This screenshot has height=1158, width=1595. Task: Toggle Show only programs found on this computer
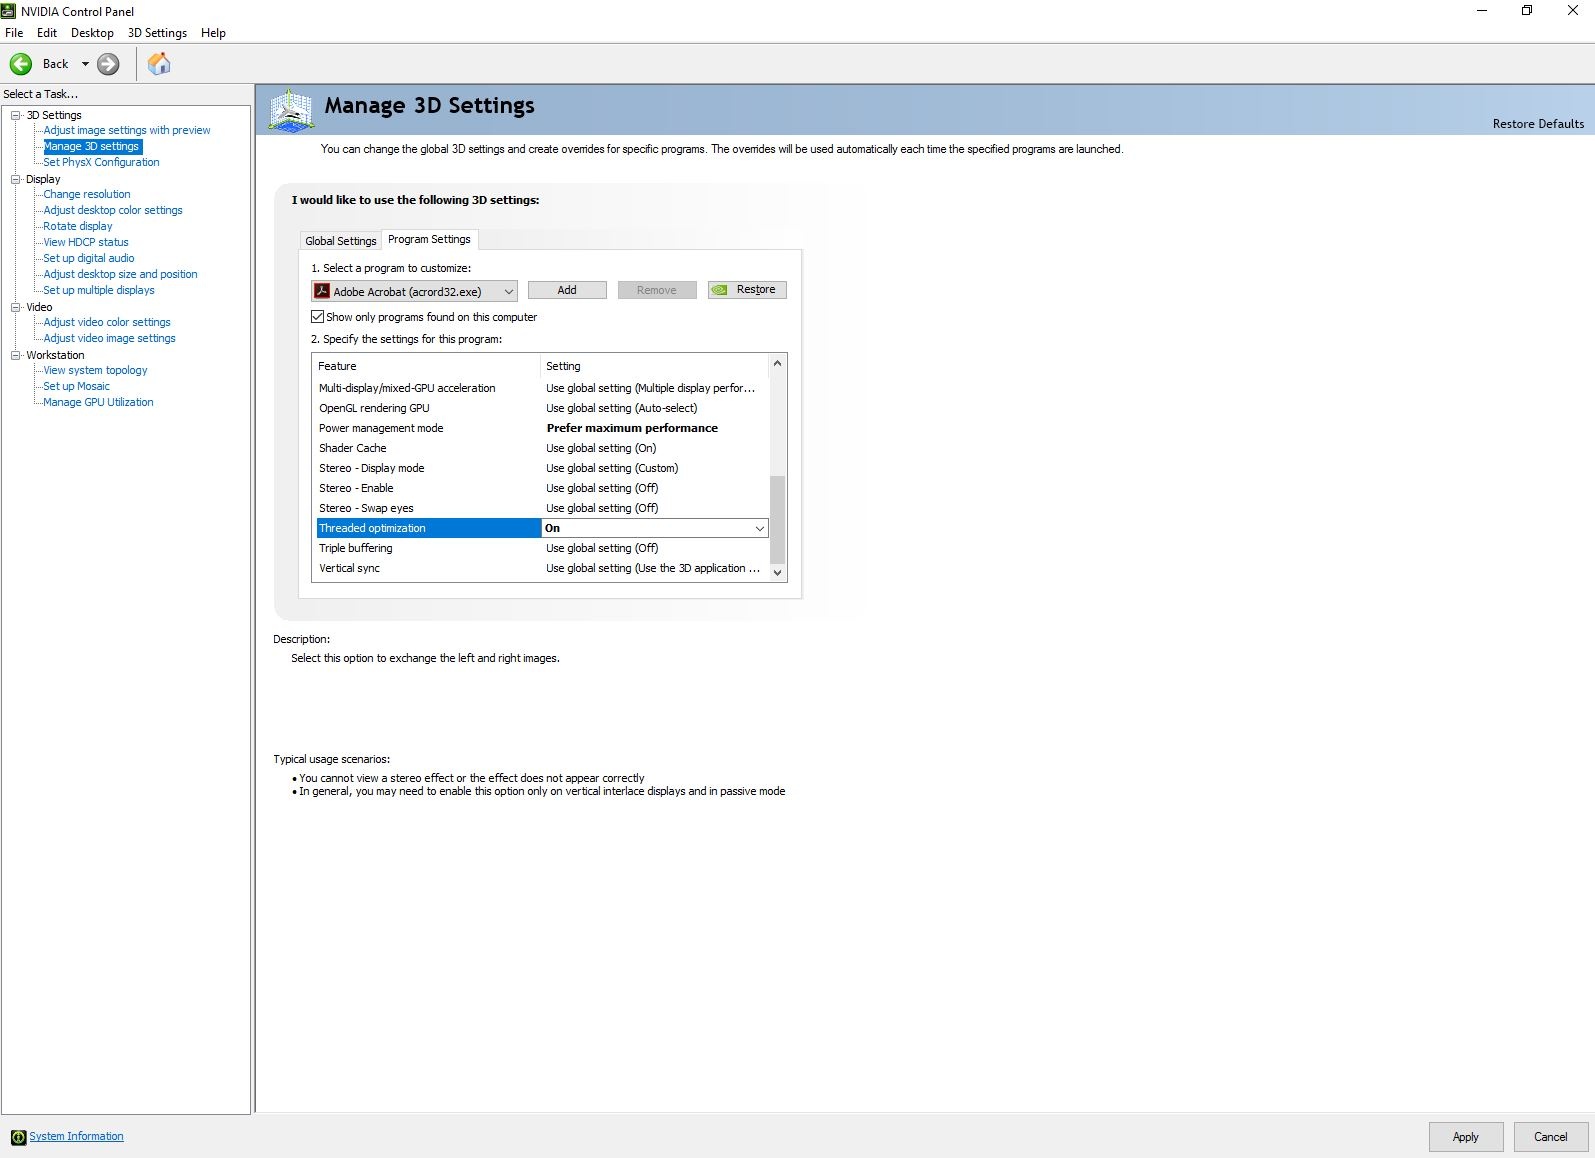click(318, 317)
